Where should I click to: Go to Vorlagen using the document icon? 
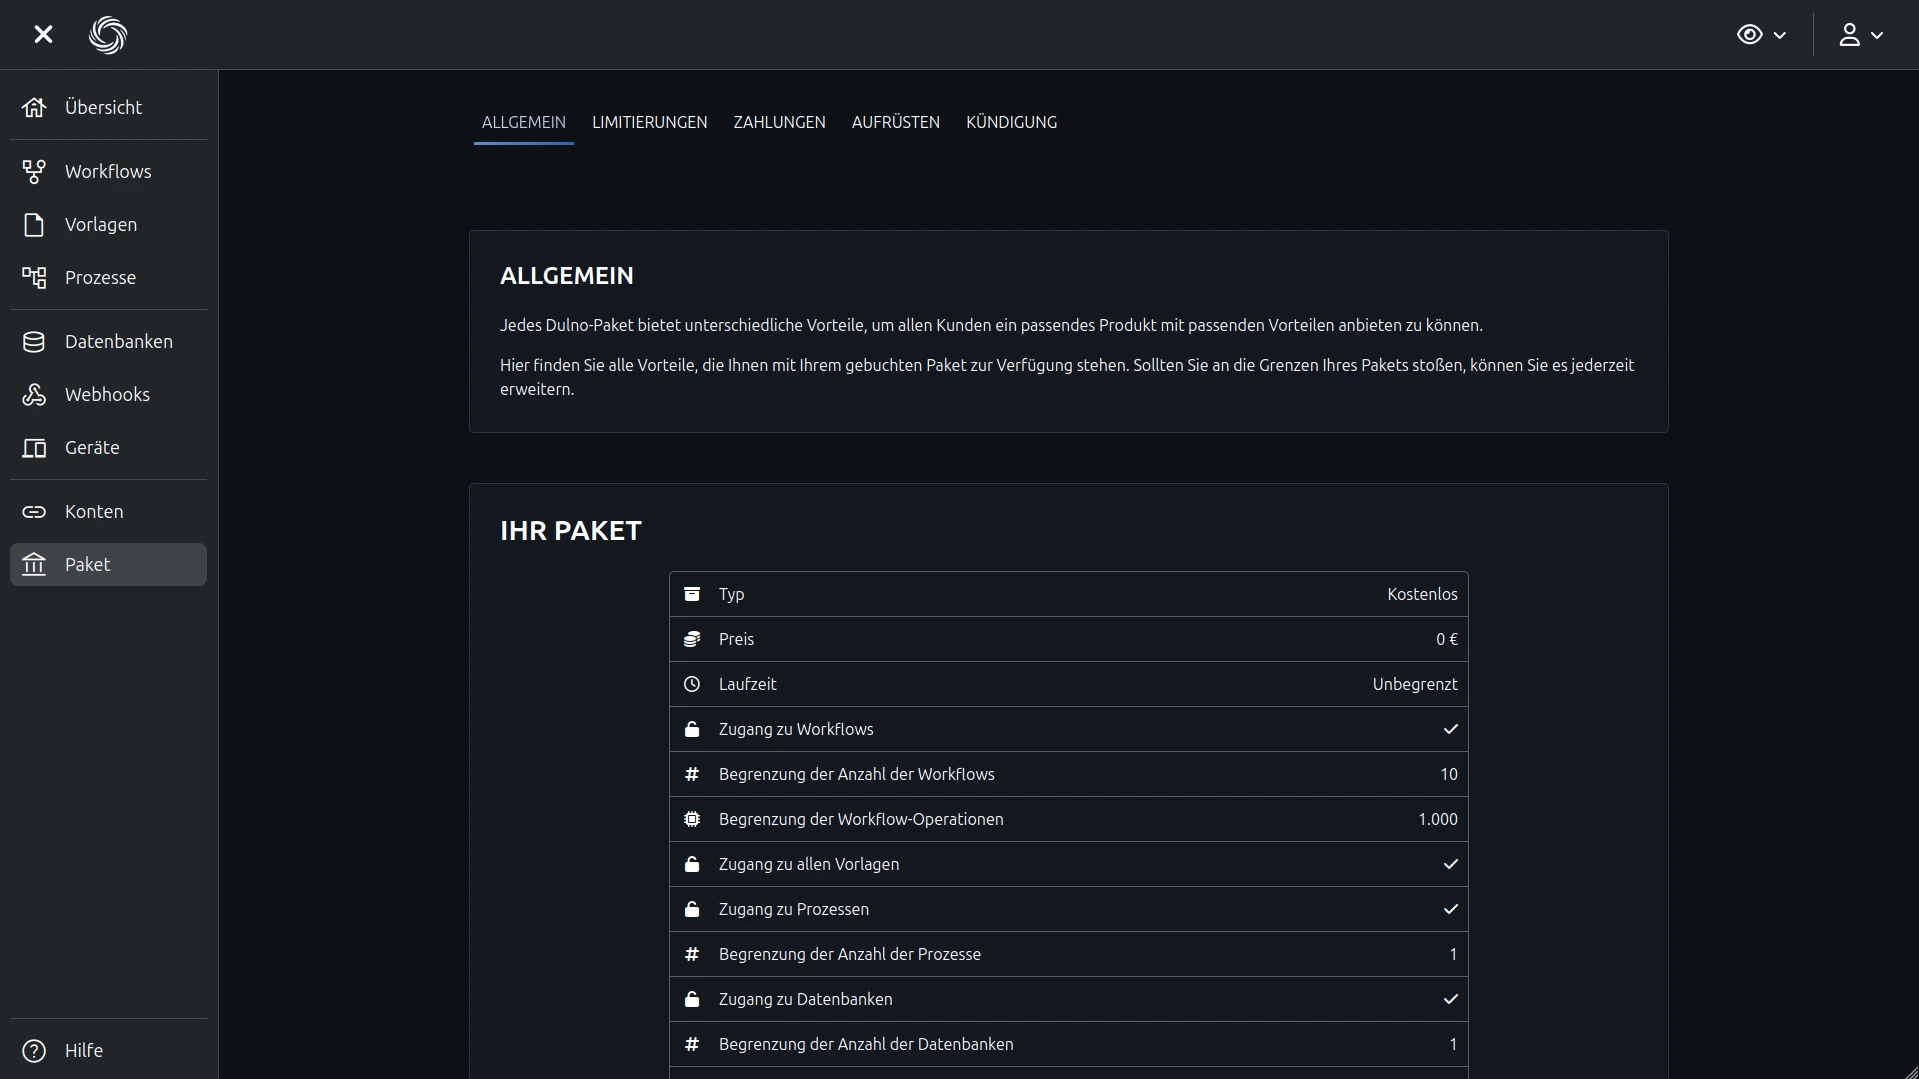(34, 225)
